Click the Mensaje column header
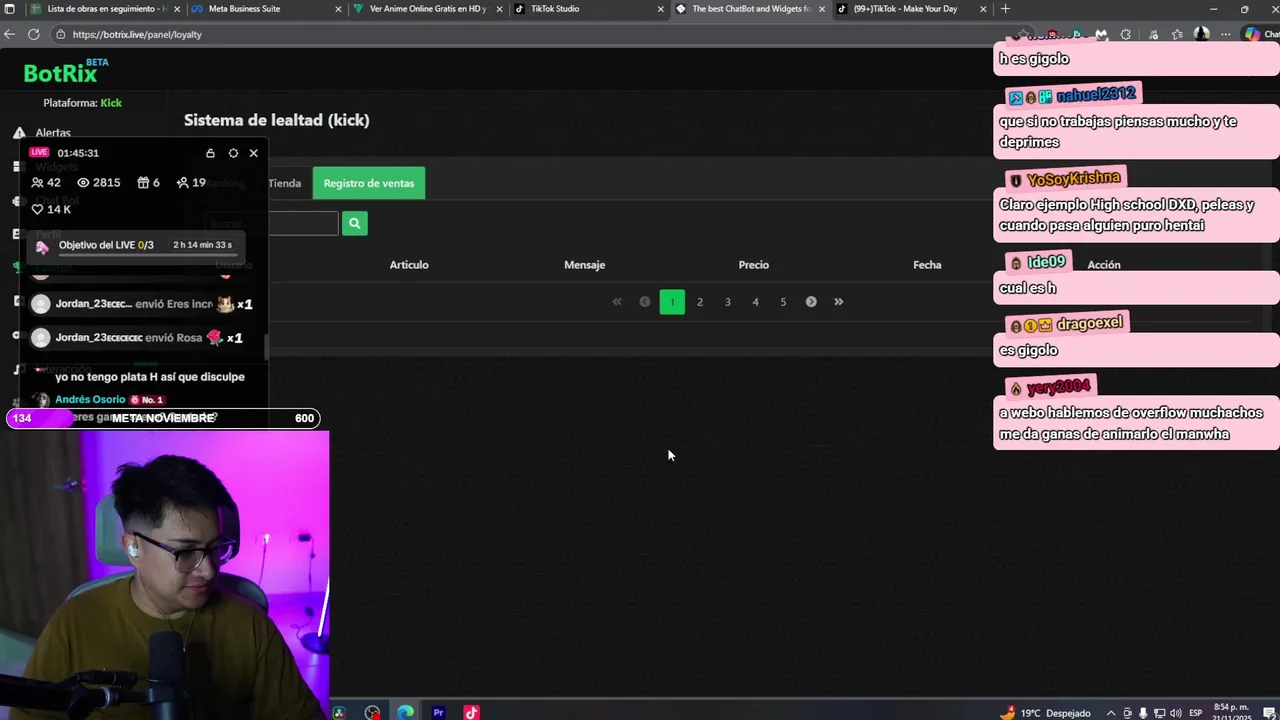The image size is (1280, 720). click(584, 265)
